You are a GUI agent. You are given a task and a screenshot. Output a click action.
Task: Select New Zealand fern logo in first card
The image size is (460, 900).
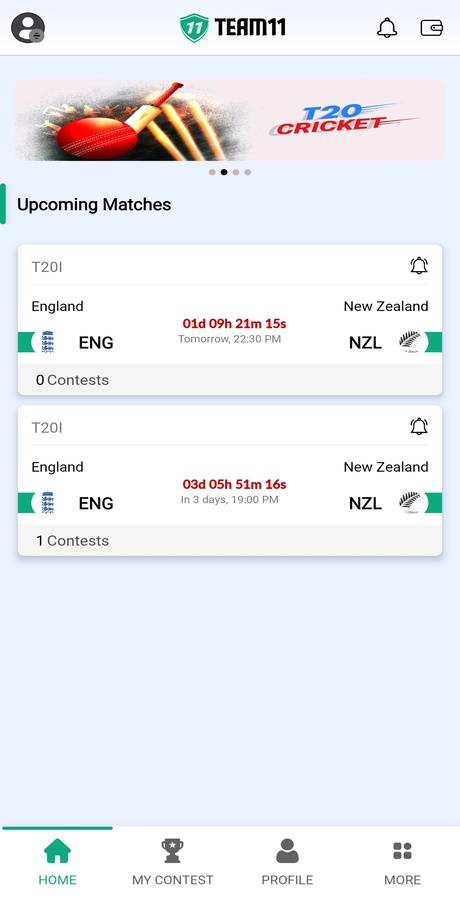tap(409, 342)
